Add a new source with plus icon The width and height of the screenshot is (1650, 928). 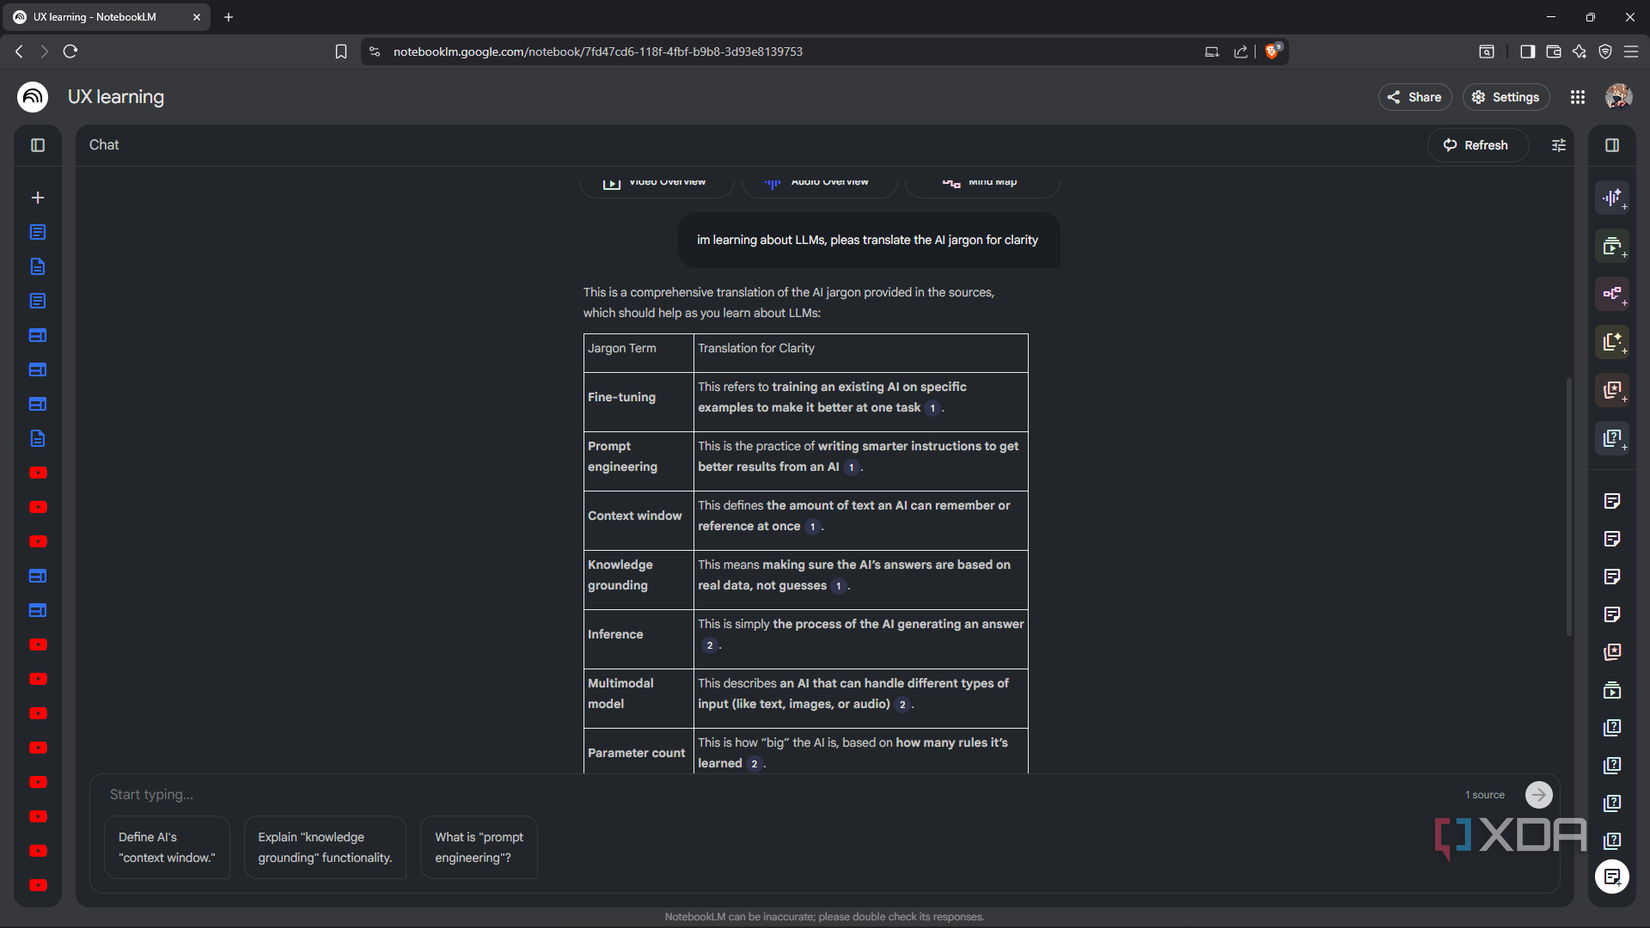click(x=38, y=198)
